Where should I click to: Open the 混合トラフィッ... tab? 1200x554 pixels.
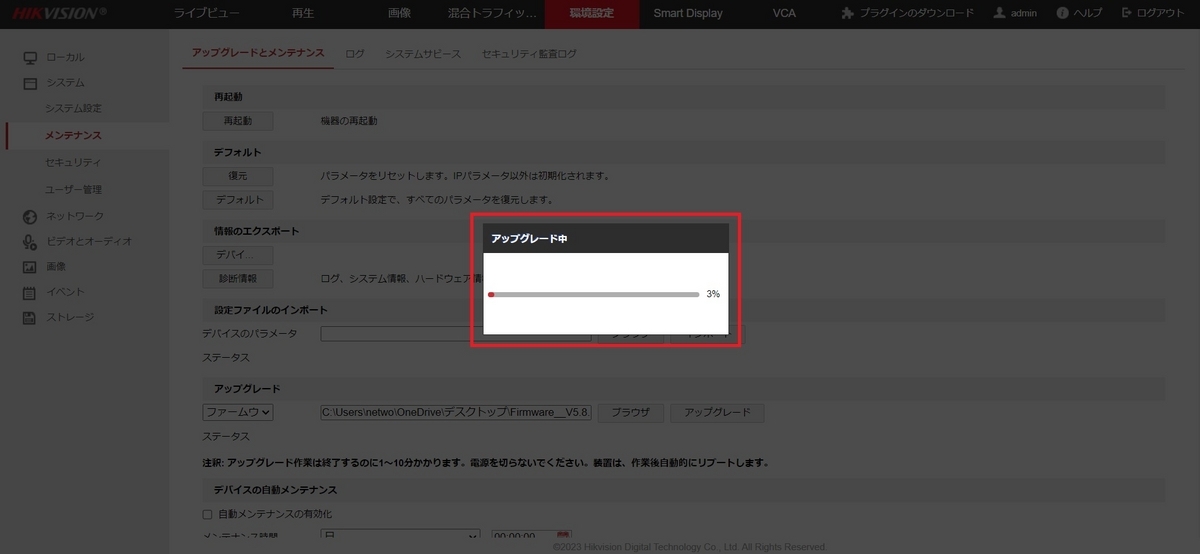(493, 14)
